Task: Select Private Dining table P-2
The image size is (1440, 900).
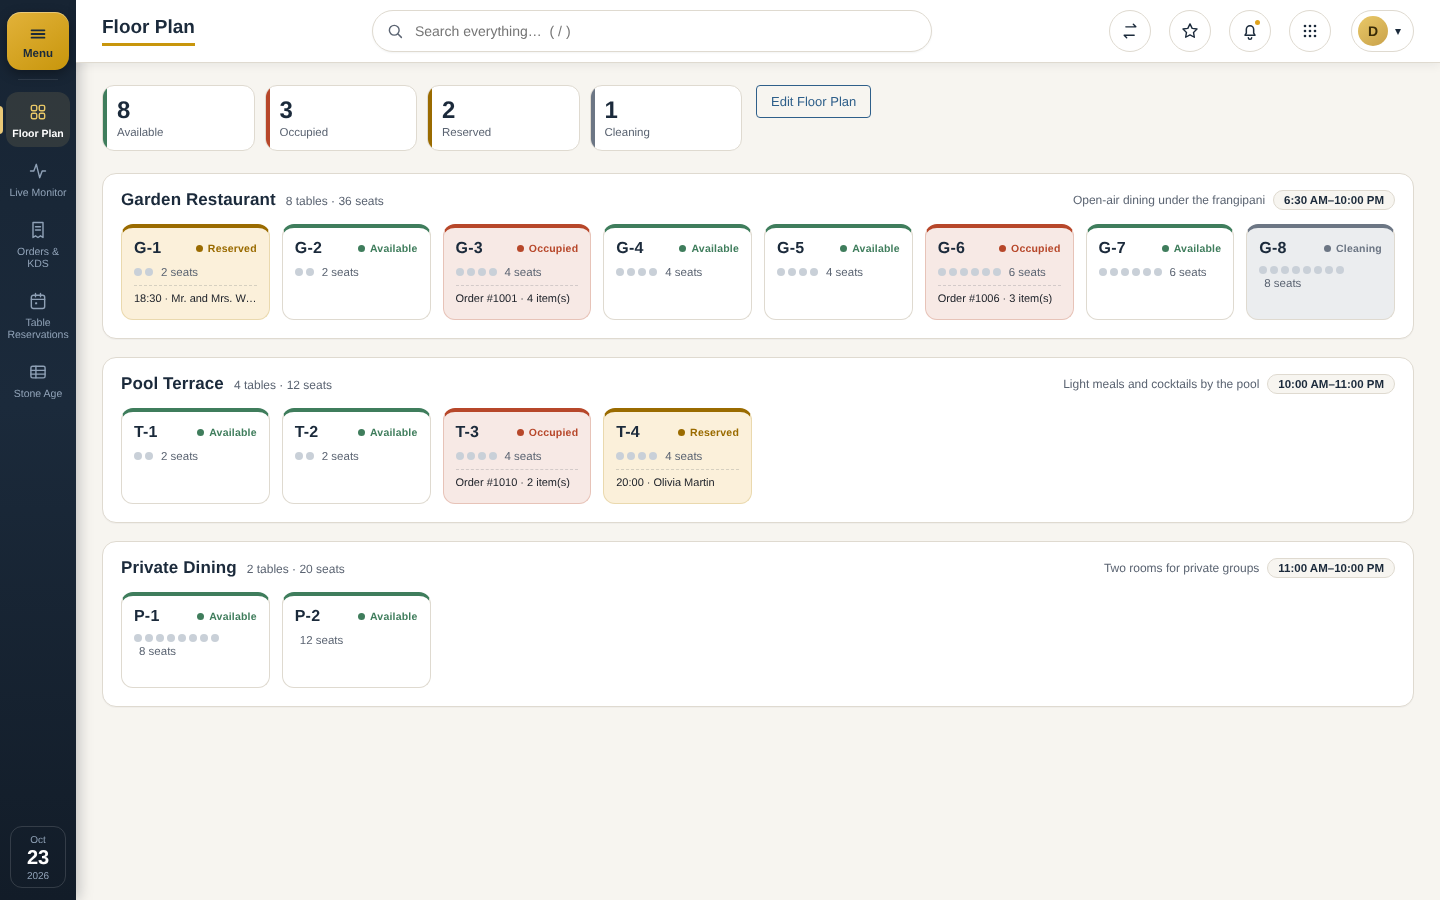Action: (356, 640)
